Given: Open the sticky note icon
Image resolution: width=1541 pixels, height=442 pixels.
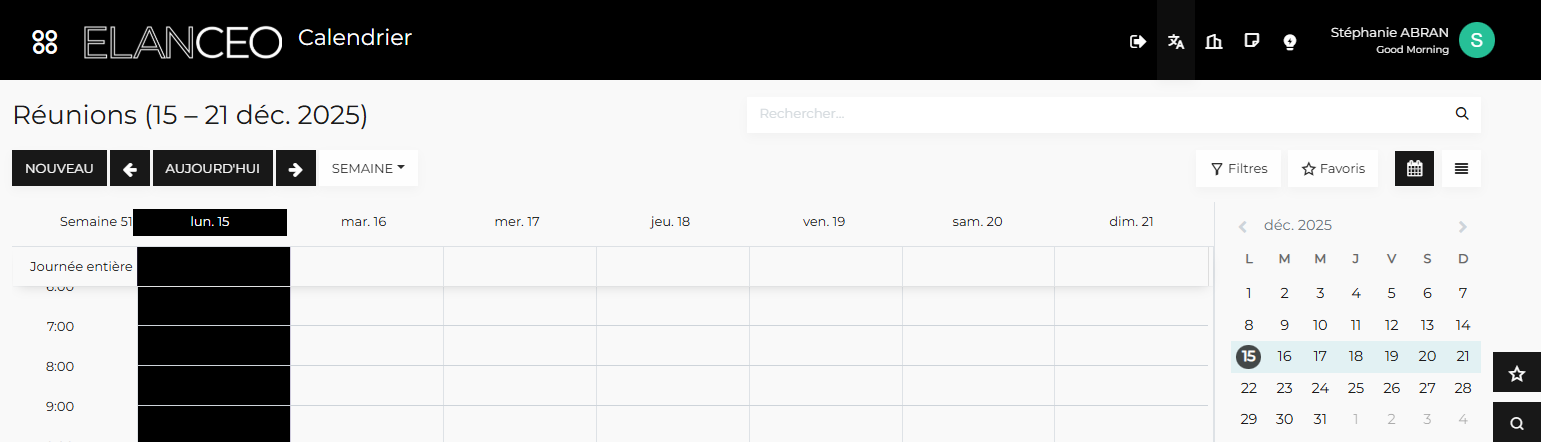Looking at the screenshot, I should 1251,41.
